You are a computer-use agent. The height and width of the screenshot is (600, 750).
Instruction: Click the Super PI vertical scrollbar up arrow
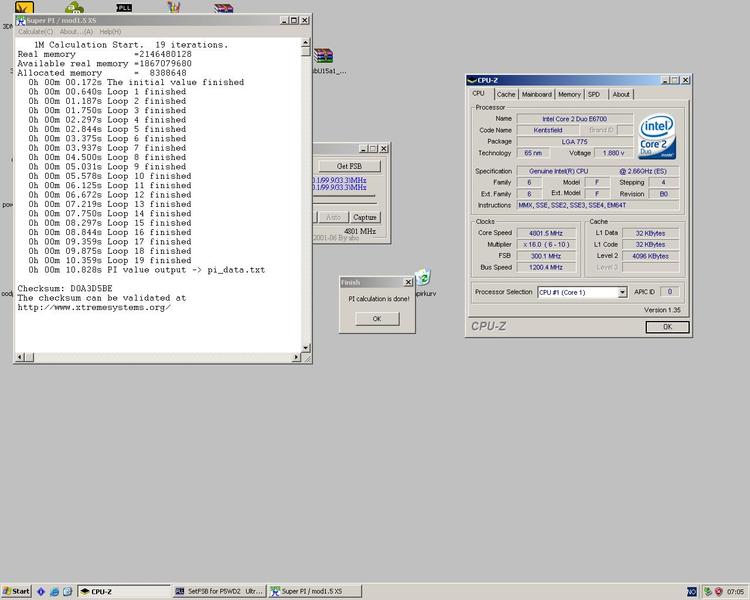tap(306, 43)
